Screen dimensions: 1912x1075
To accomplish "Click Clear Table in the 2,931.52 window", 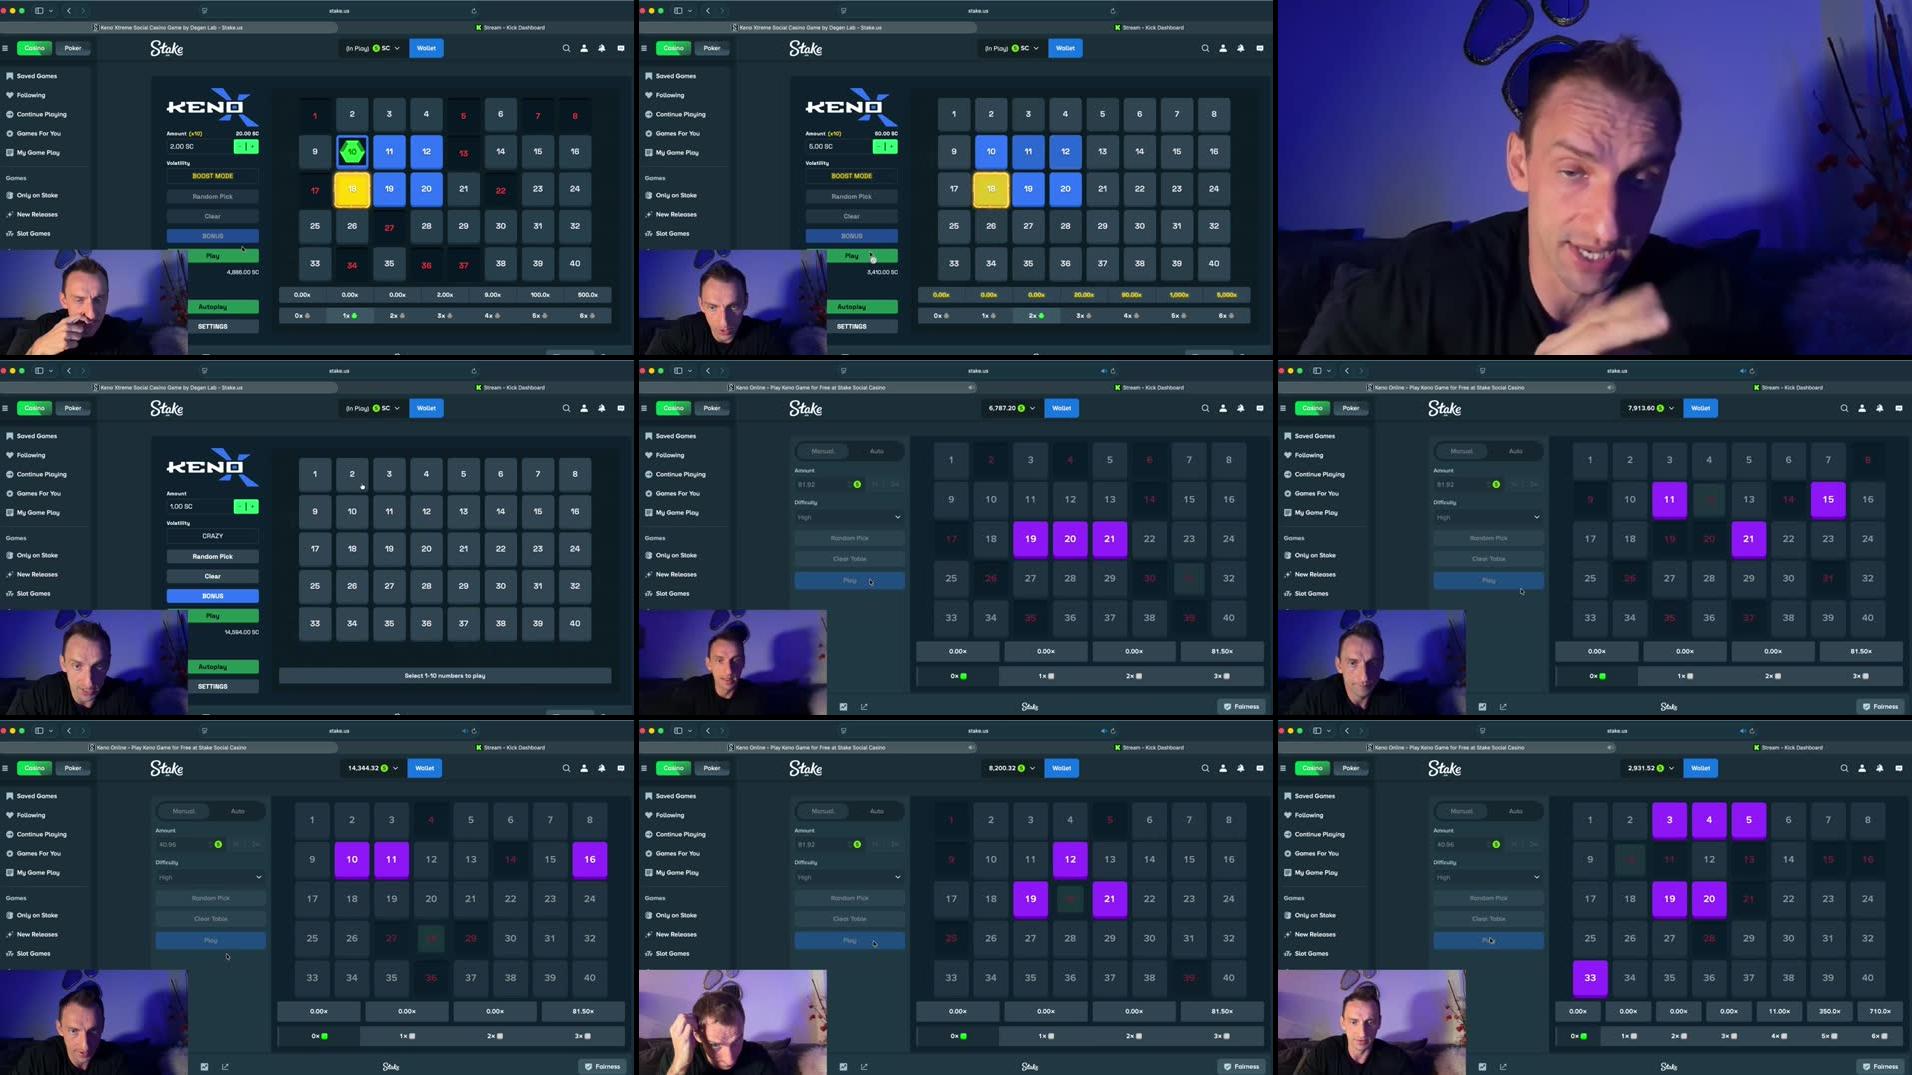I will (1488, 918).
